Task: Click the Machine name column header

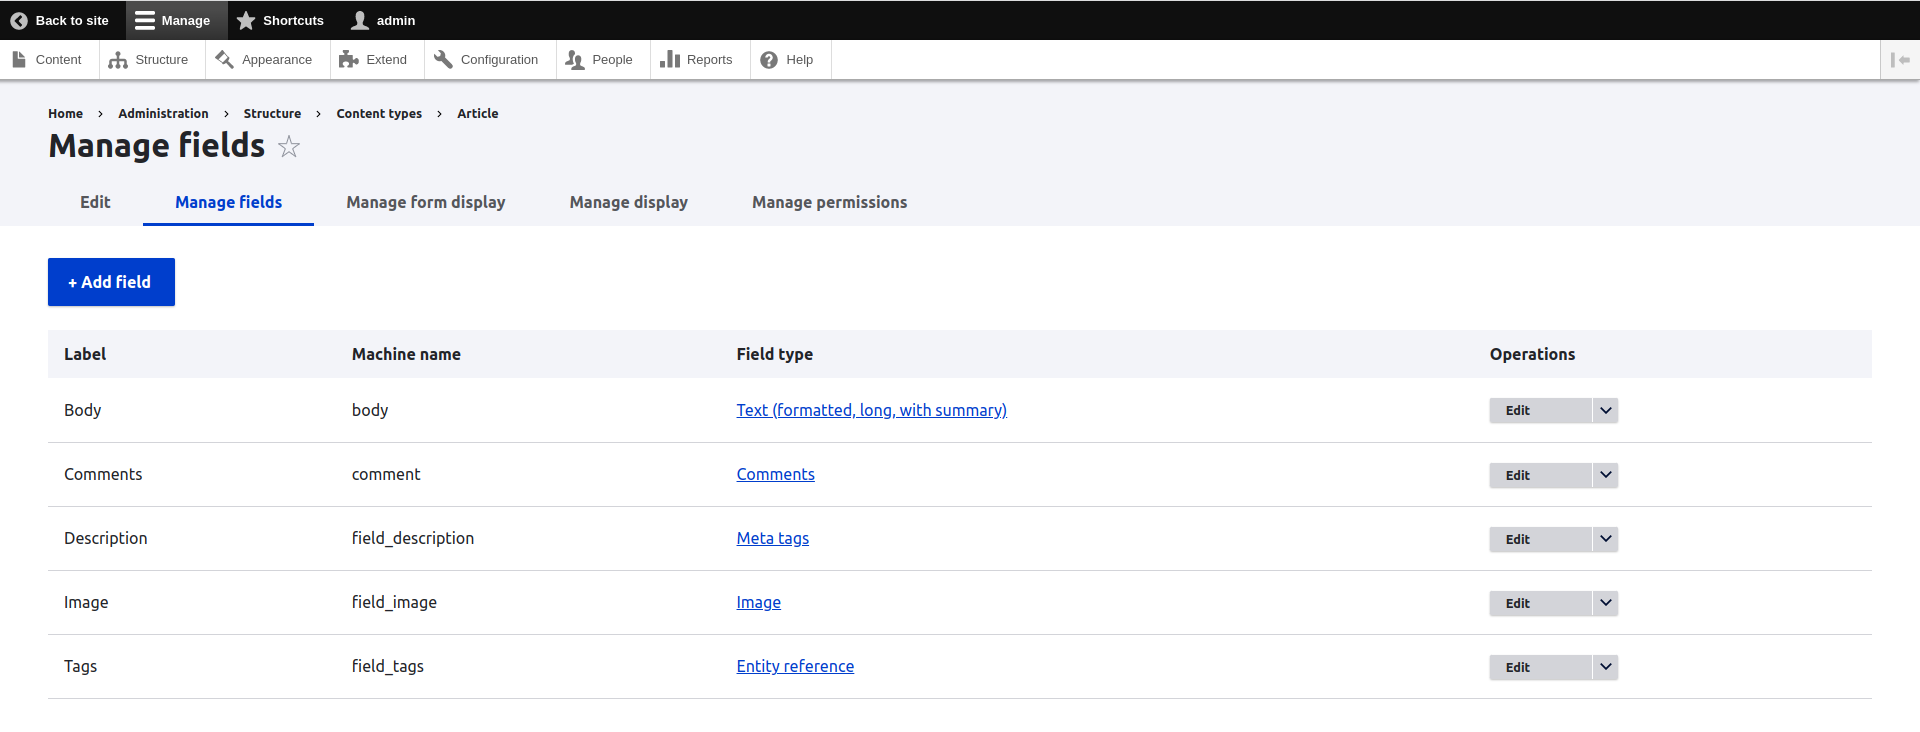Action: [406, 354]
